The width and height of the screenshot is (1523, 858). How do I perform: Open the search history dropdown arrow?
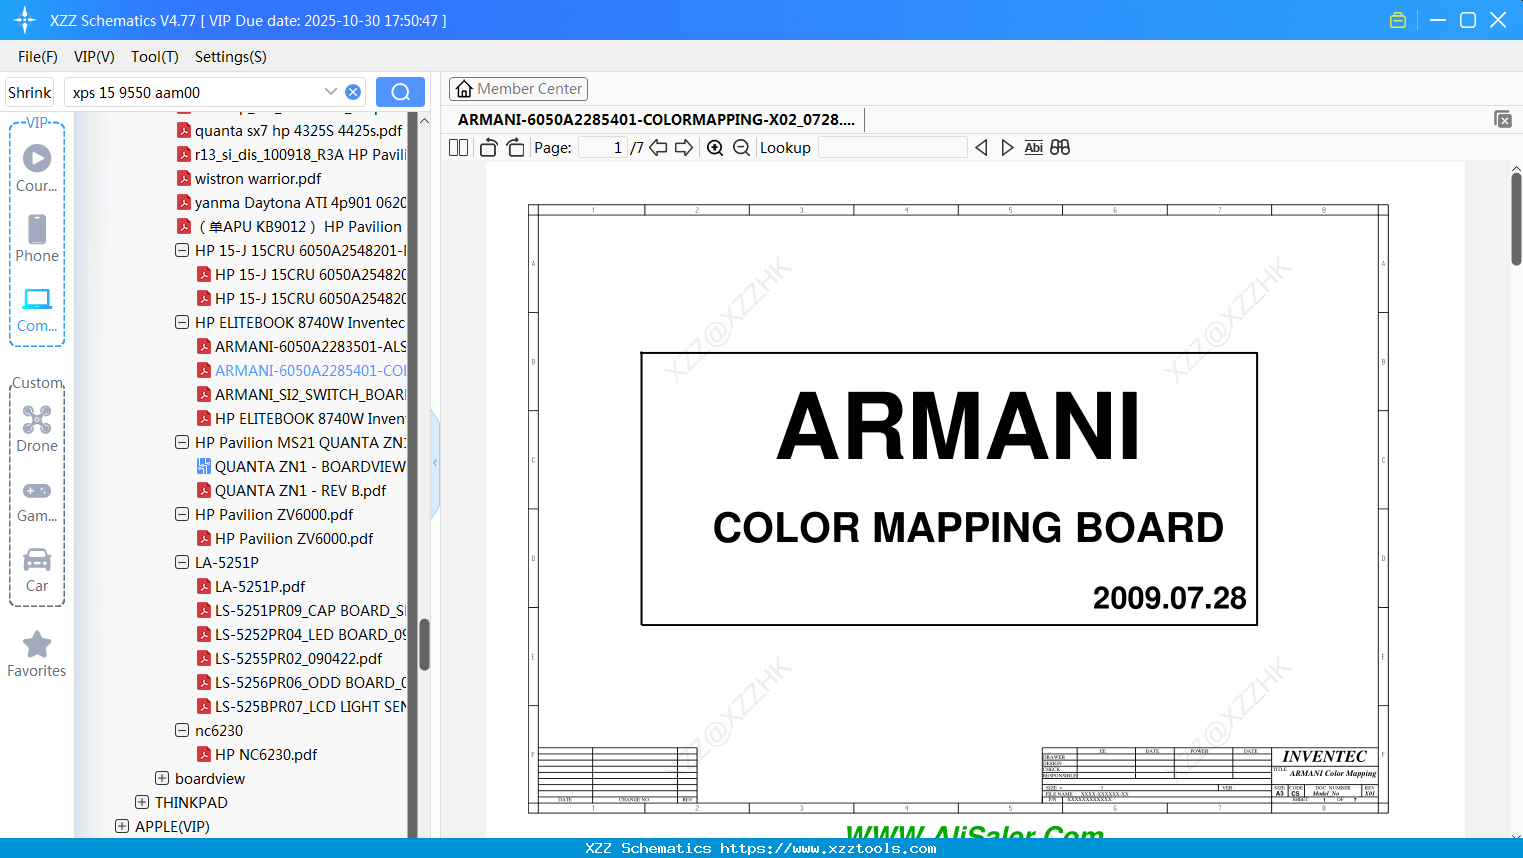click(331, 92)
